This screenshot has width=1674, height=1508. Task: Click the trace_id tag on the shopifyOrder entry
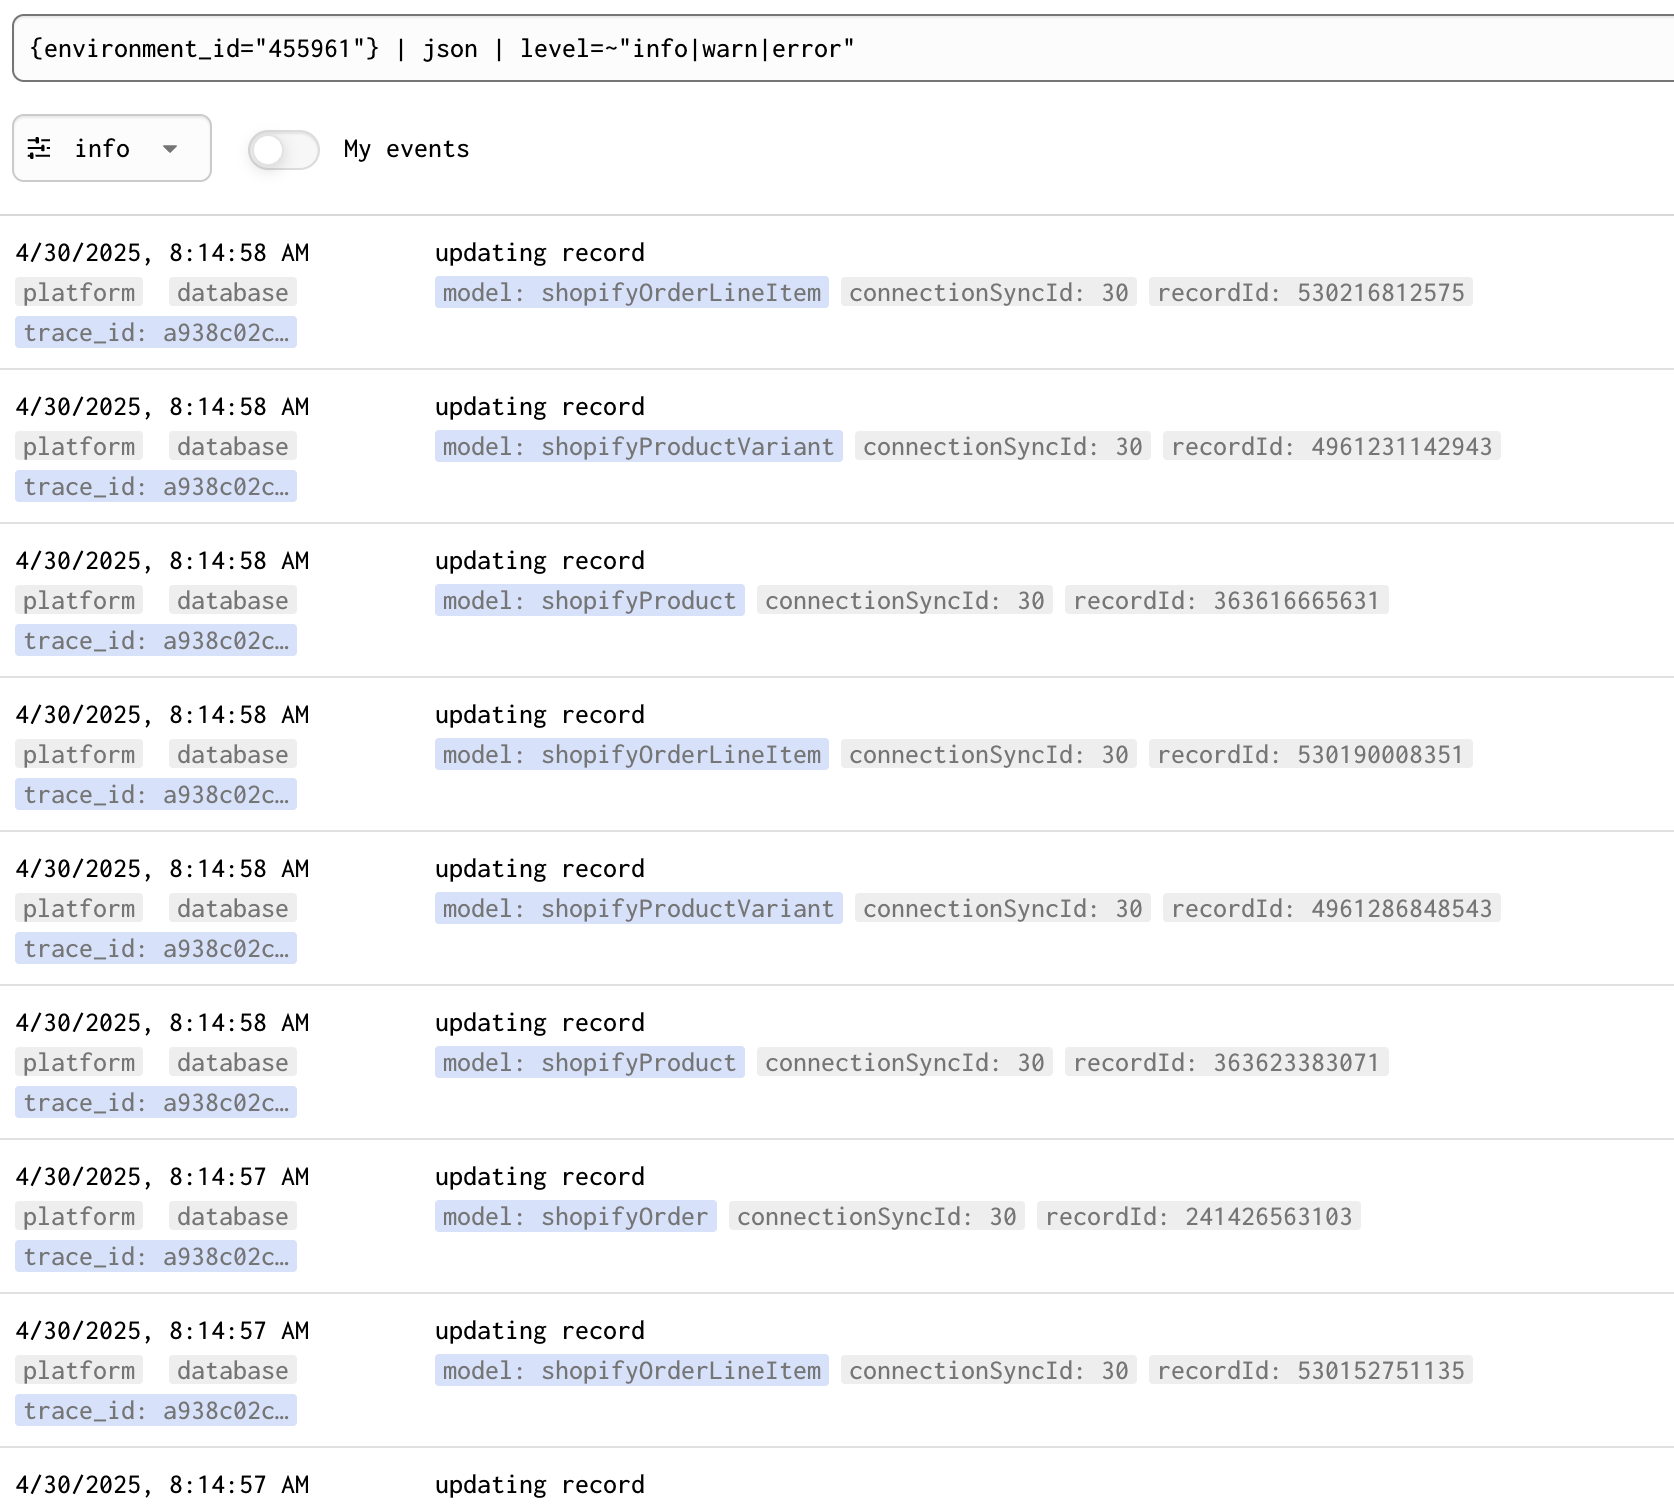[155, 1256]
